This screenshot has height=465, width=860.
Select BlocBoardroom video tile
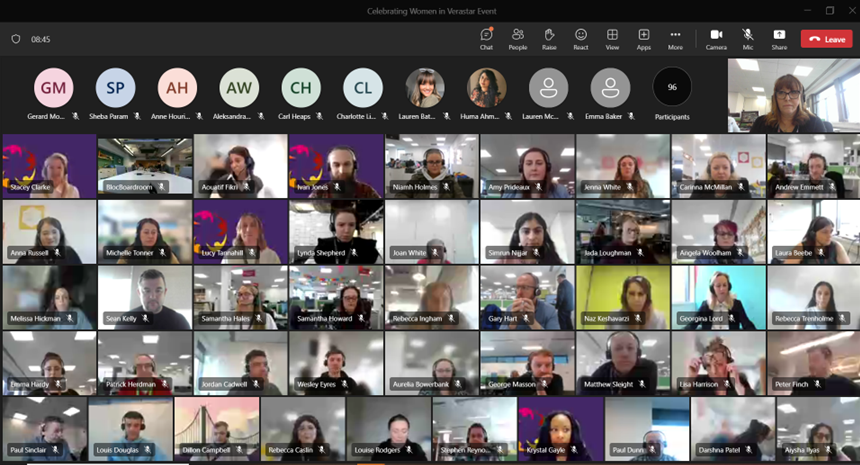coord(145,166)
